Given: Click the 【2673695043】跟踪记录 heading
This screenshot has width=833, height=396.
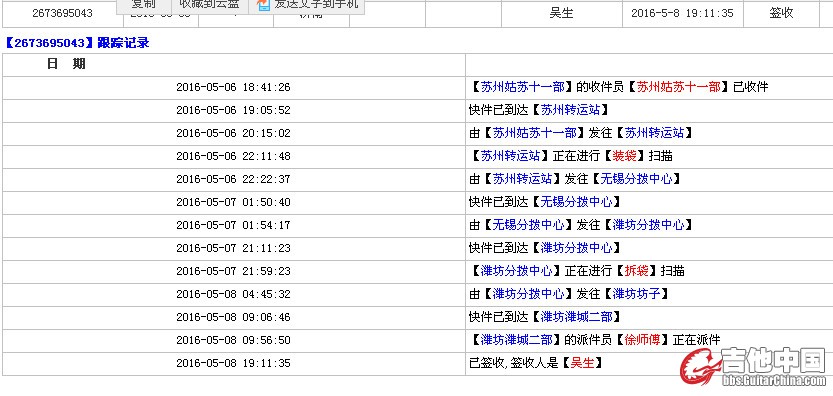Looking at the screenshot, I should coord(76,43).
